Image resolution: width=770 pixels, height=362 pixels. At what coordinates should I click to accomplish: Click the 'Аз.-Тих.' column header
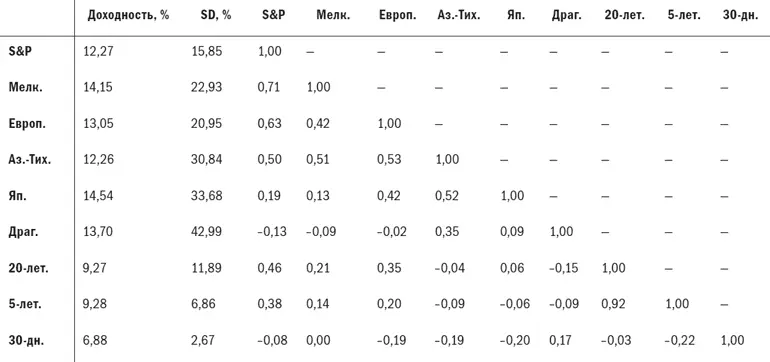coord(459,15)
